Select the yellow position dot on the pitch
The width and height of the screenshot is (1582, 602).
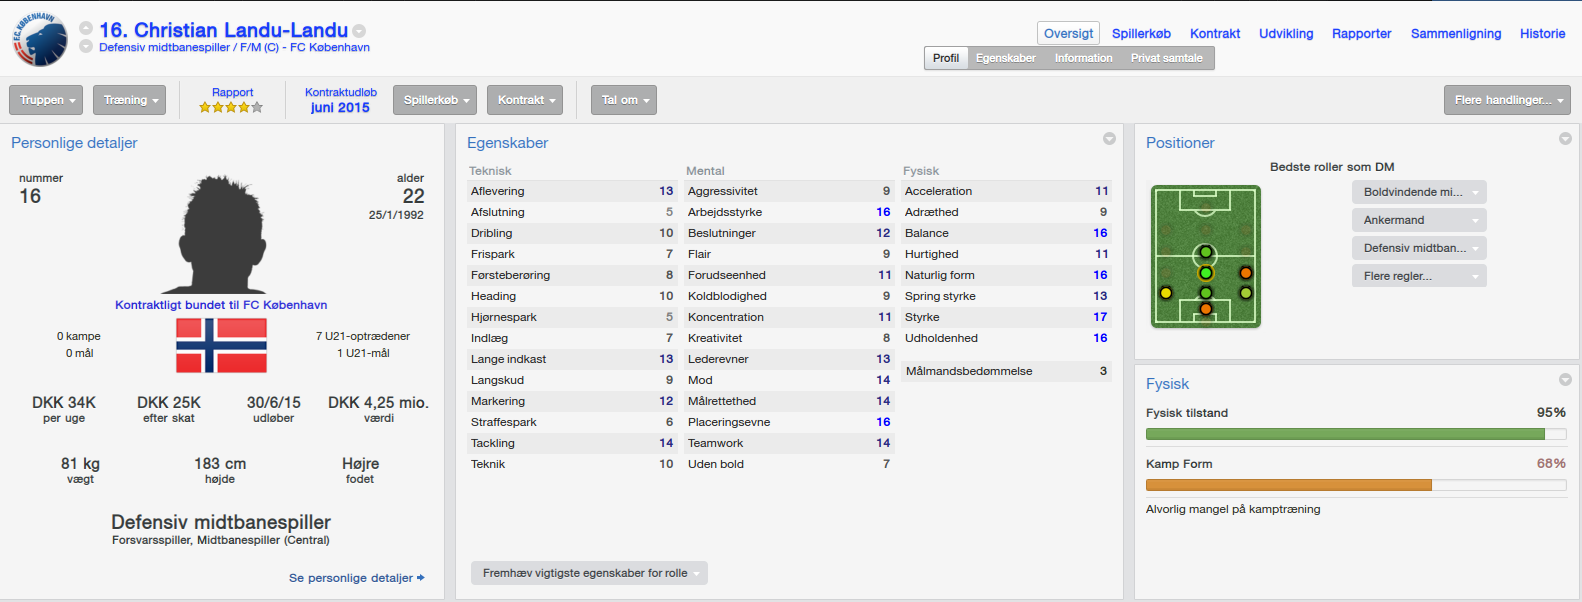pos(1166,293)
